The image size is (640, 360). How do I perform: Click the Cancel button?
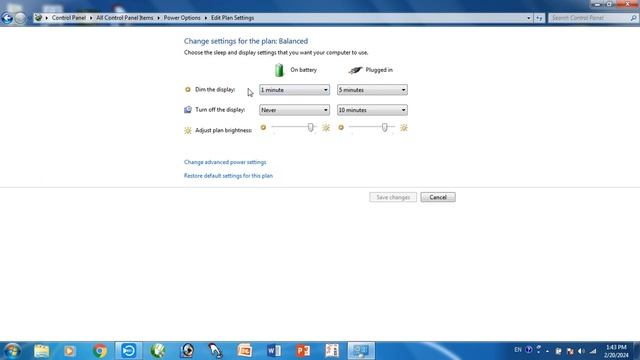pos(438,197)
